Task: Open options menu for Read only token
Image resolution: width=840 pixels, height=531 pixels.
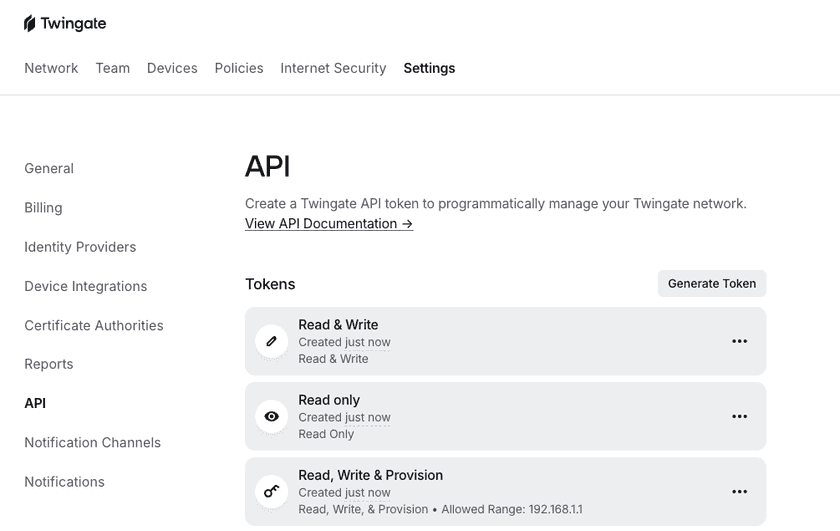Action: [x=739, y=416]
